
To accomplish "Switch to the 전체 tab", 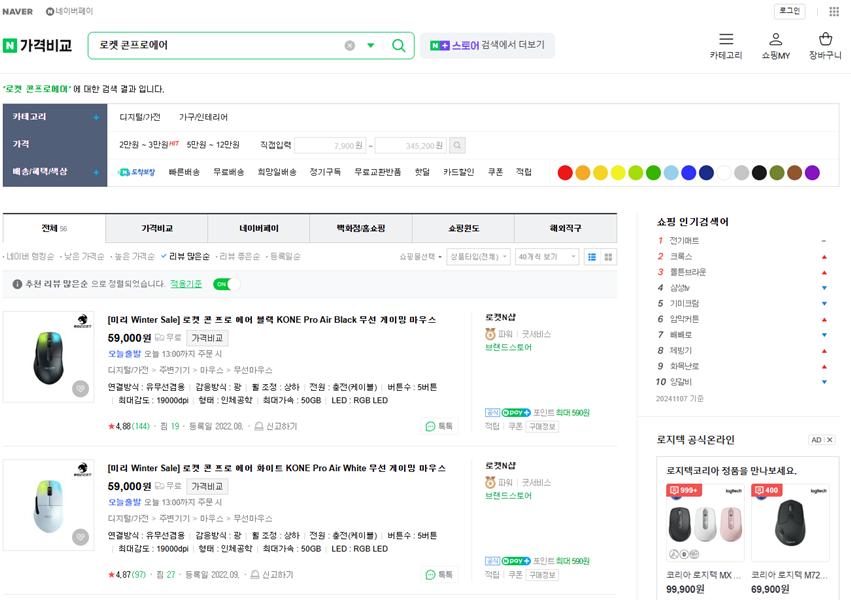I will (54, 228).
